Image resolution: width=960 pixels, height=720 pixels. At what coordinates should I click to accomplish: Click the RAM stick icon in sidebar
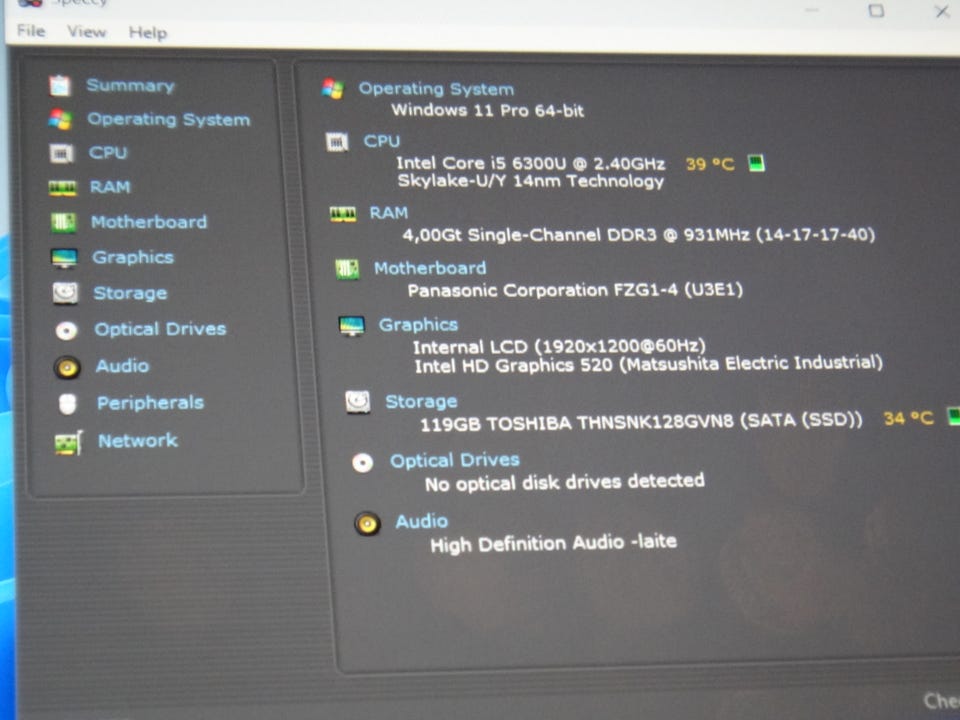62,187
